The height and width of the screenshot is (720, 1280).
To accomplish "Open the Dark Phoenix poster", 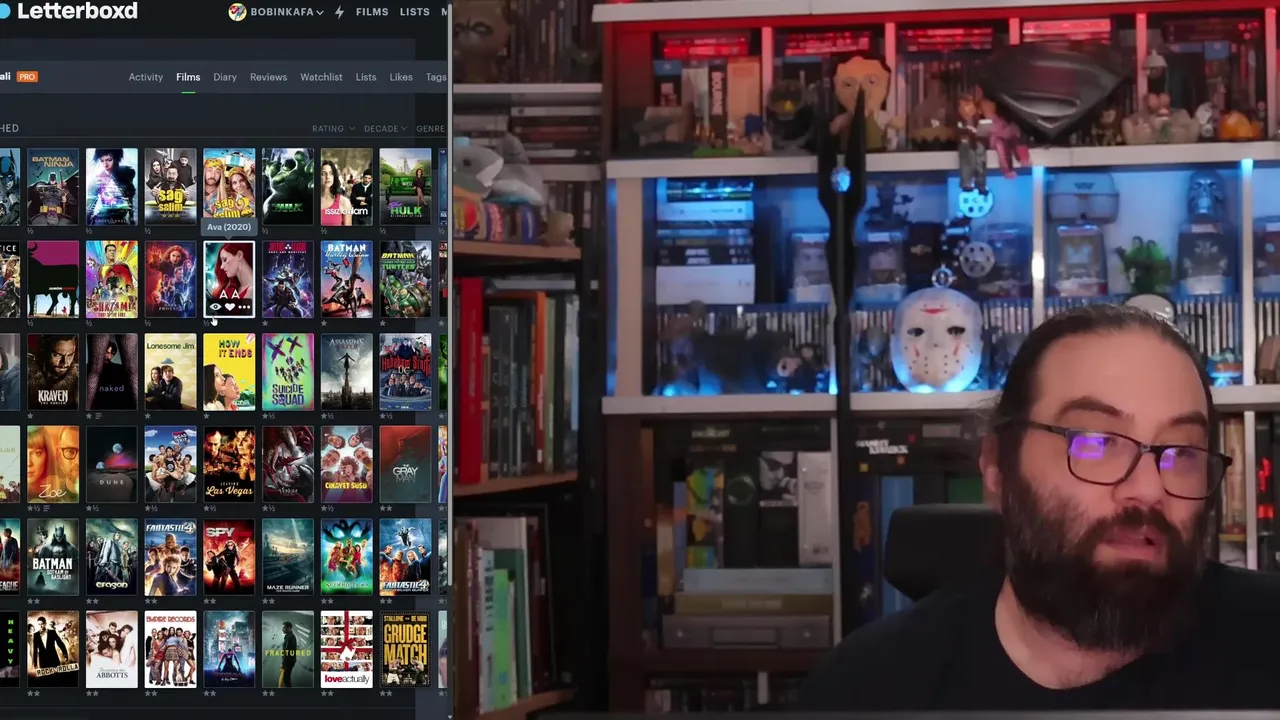I will click(x=171, y=279).
